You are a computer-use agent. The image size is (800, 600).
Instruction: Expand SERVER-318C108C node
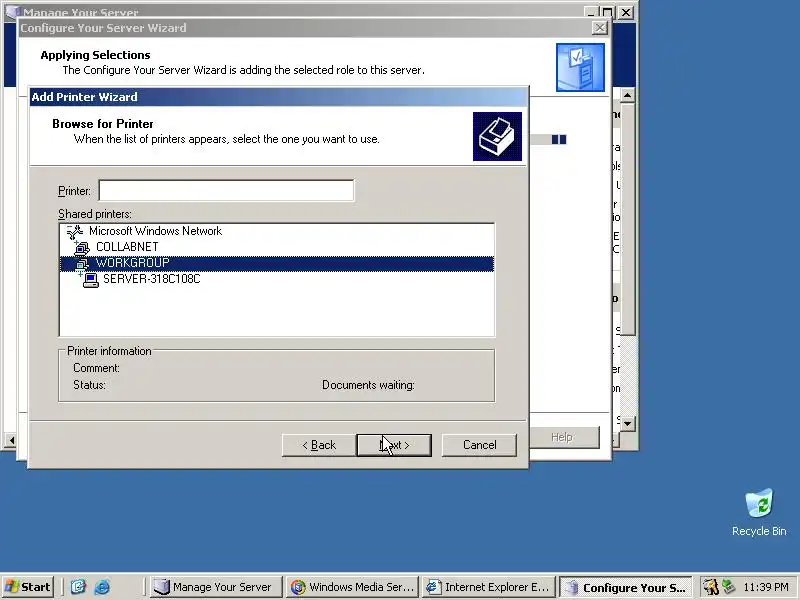point(80,275)
